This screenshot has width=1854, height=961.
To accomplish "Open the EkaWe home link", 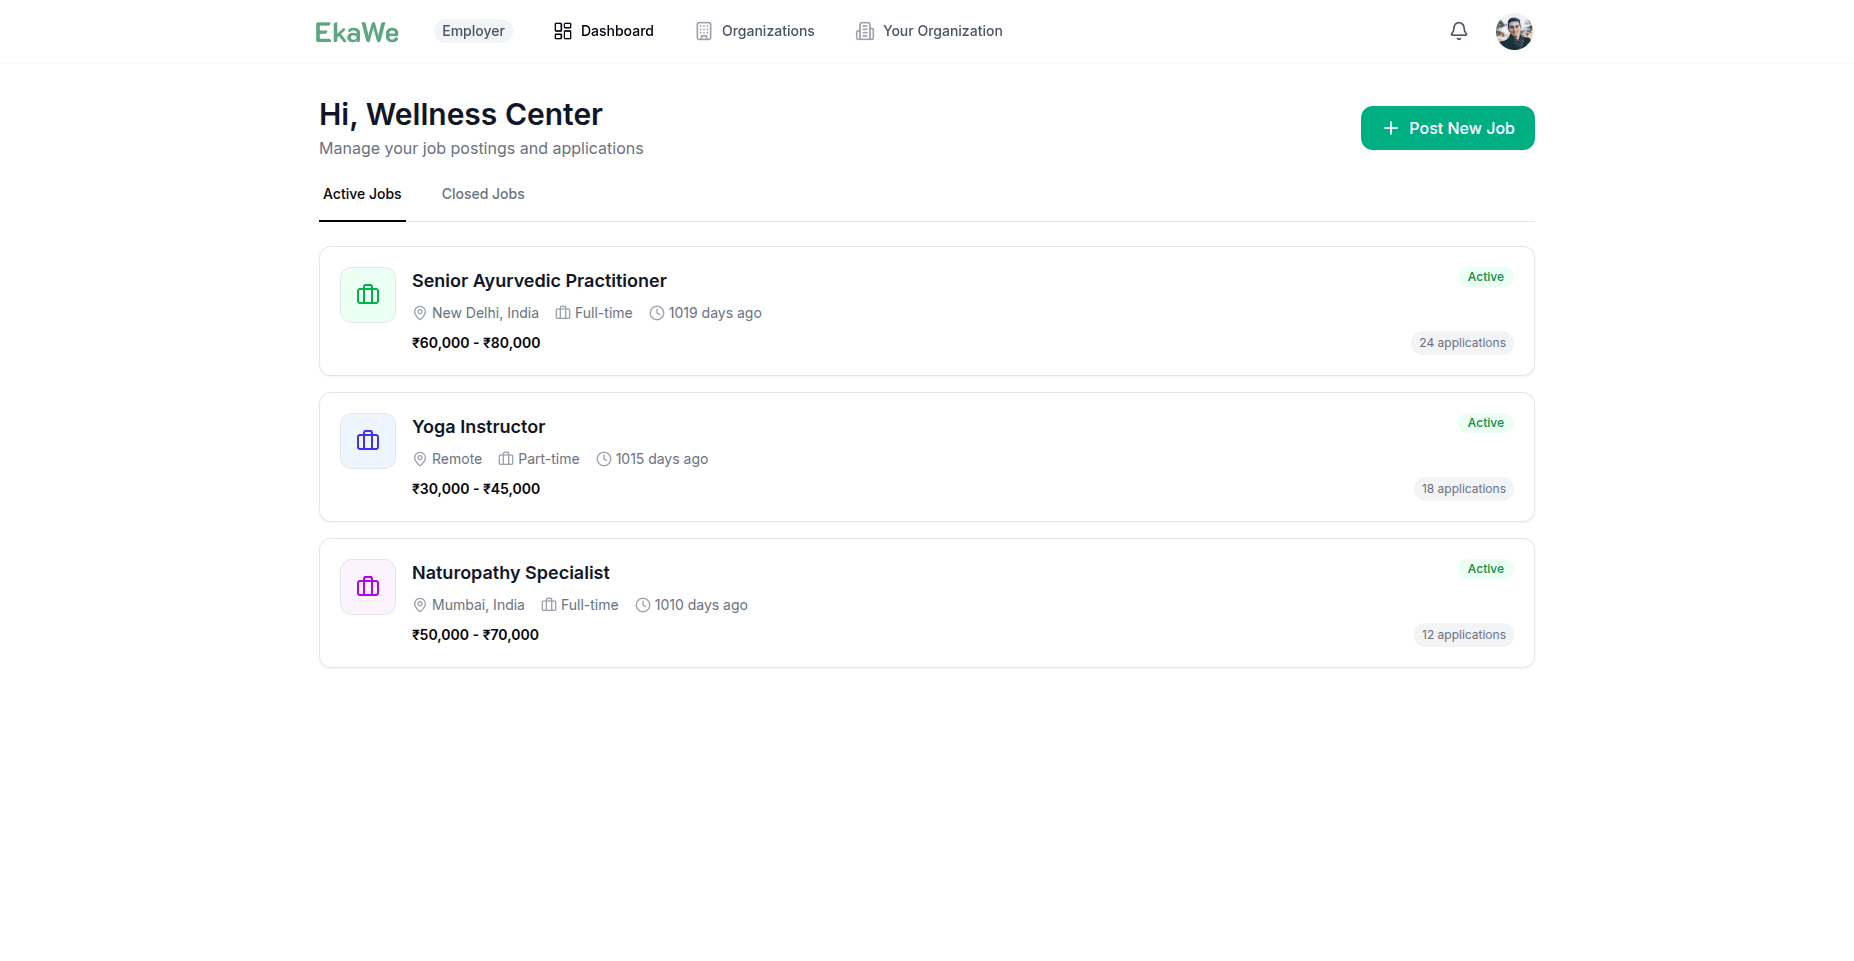I will coord(356,31).
